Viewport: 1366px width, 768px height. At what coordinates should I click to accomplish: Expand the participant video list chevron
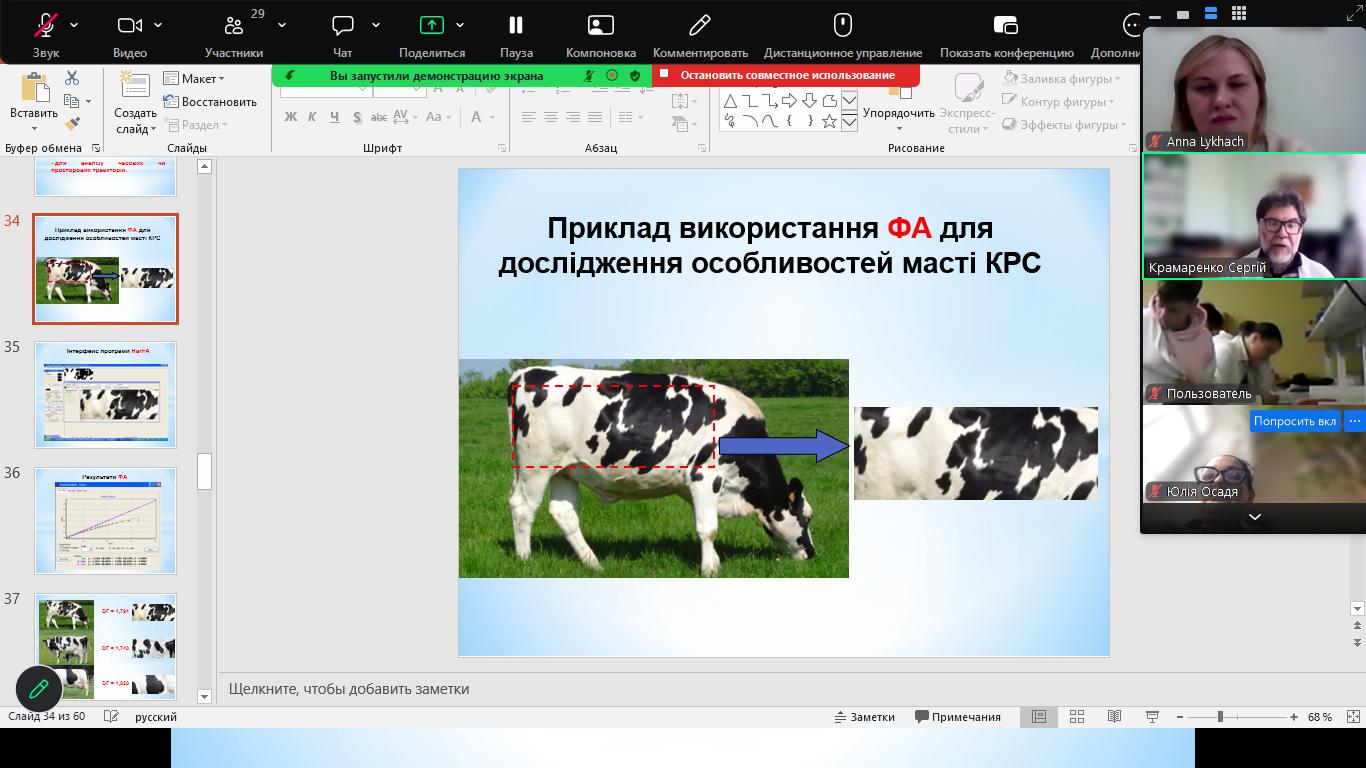[x=1254, y=517]
